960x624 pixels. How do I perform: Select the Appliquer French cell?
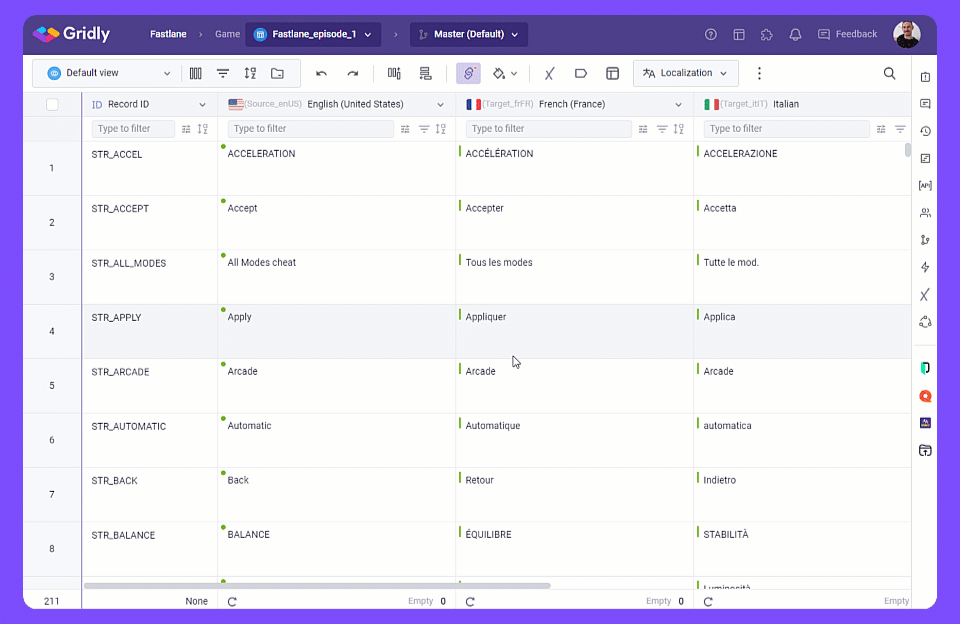574,331
